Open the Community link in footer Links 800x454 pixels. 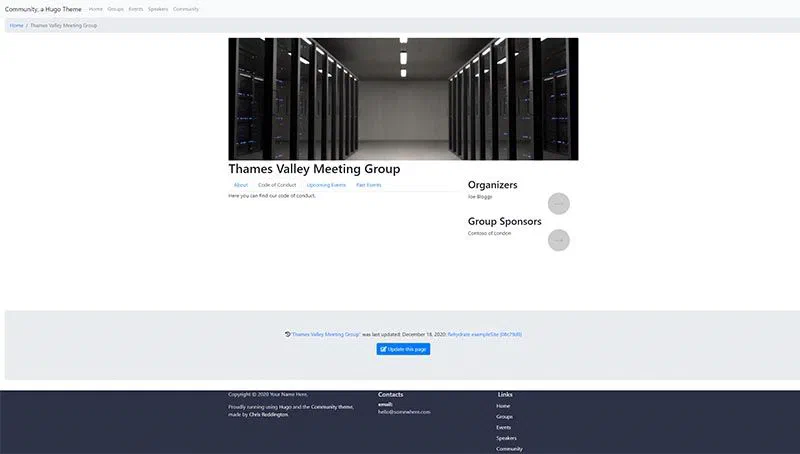pos(509,449)
